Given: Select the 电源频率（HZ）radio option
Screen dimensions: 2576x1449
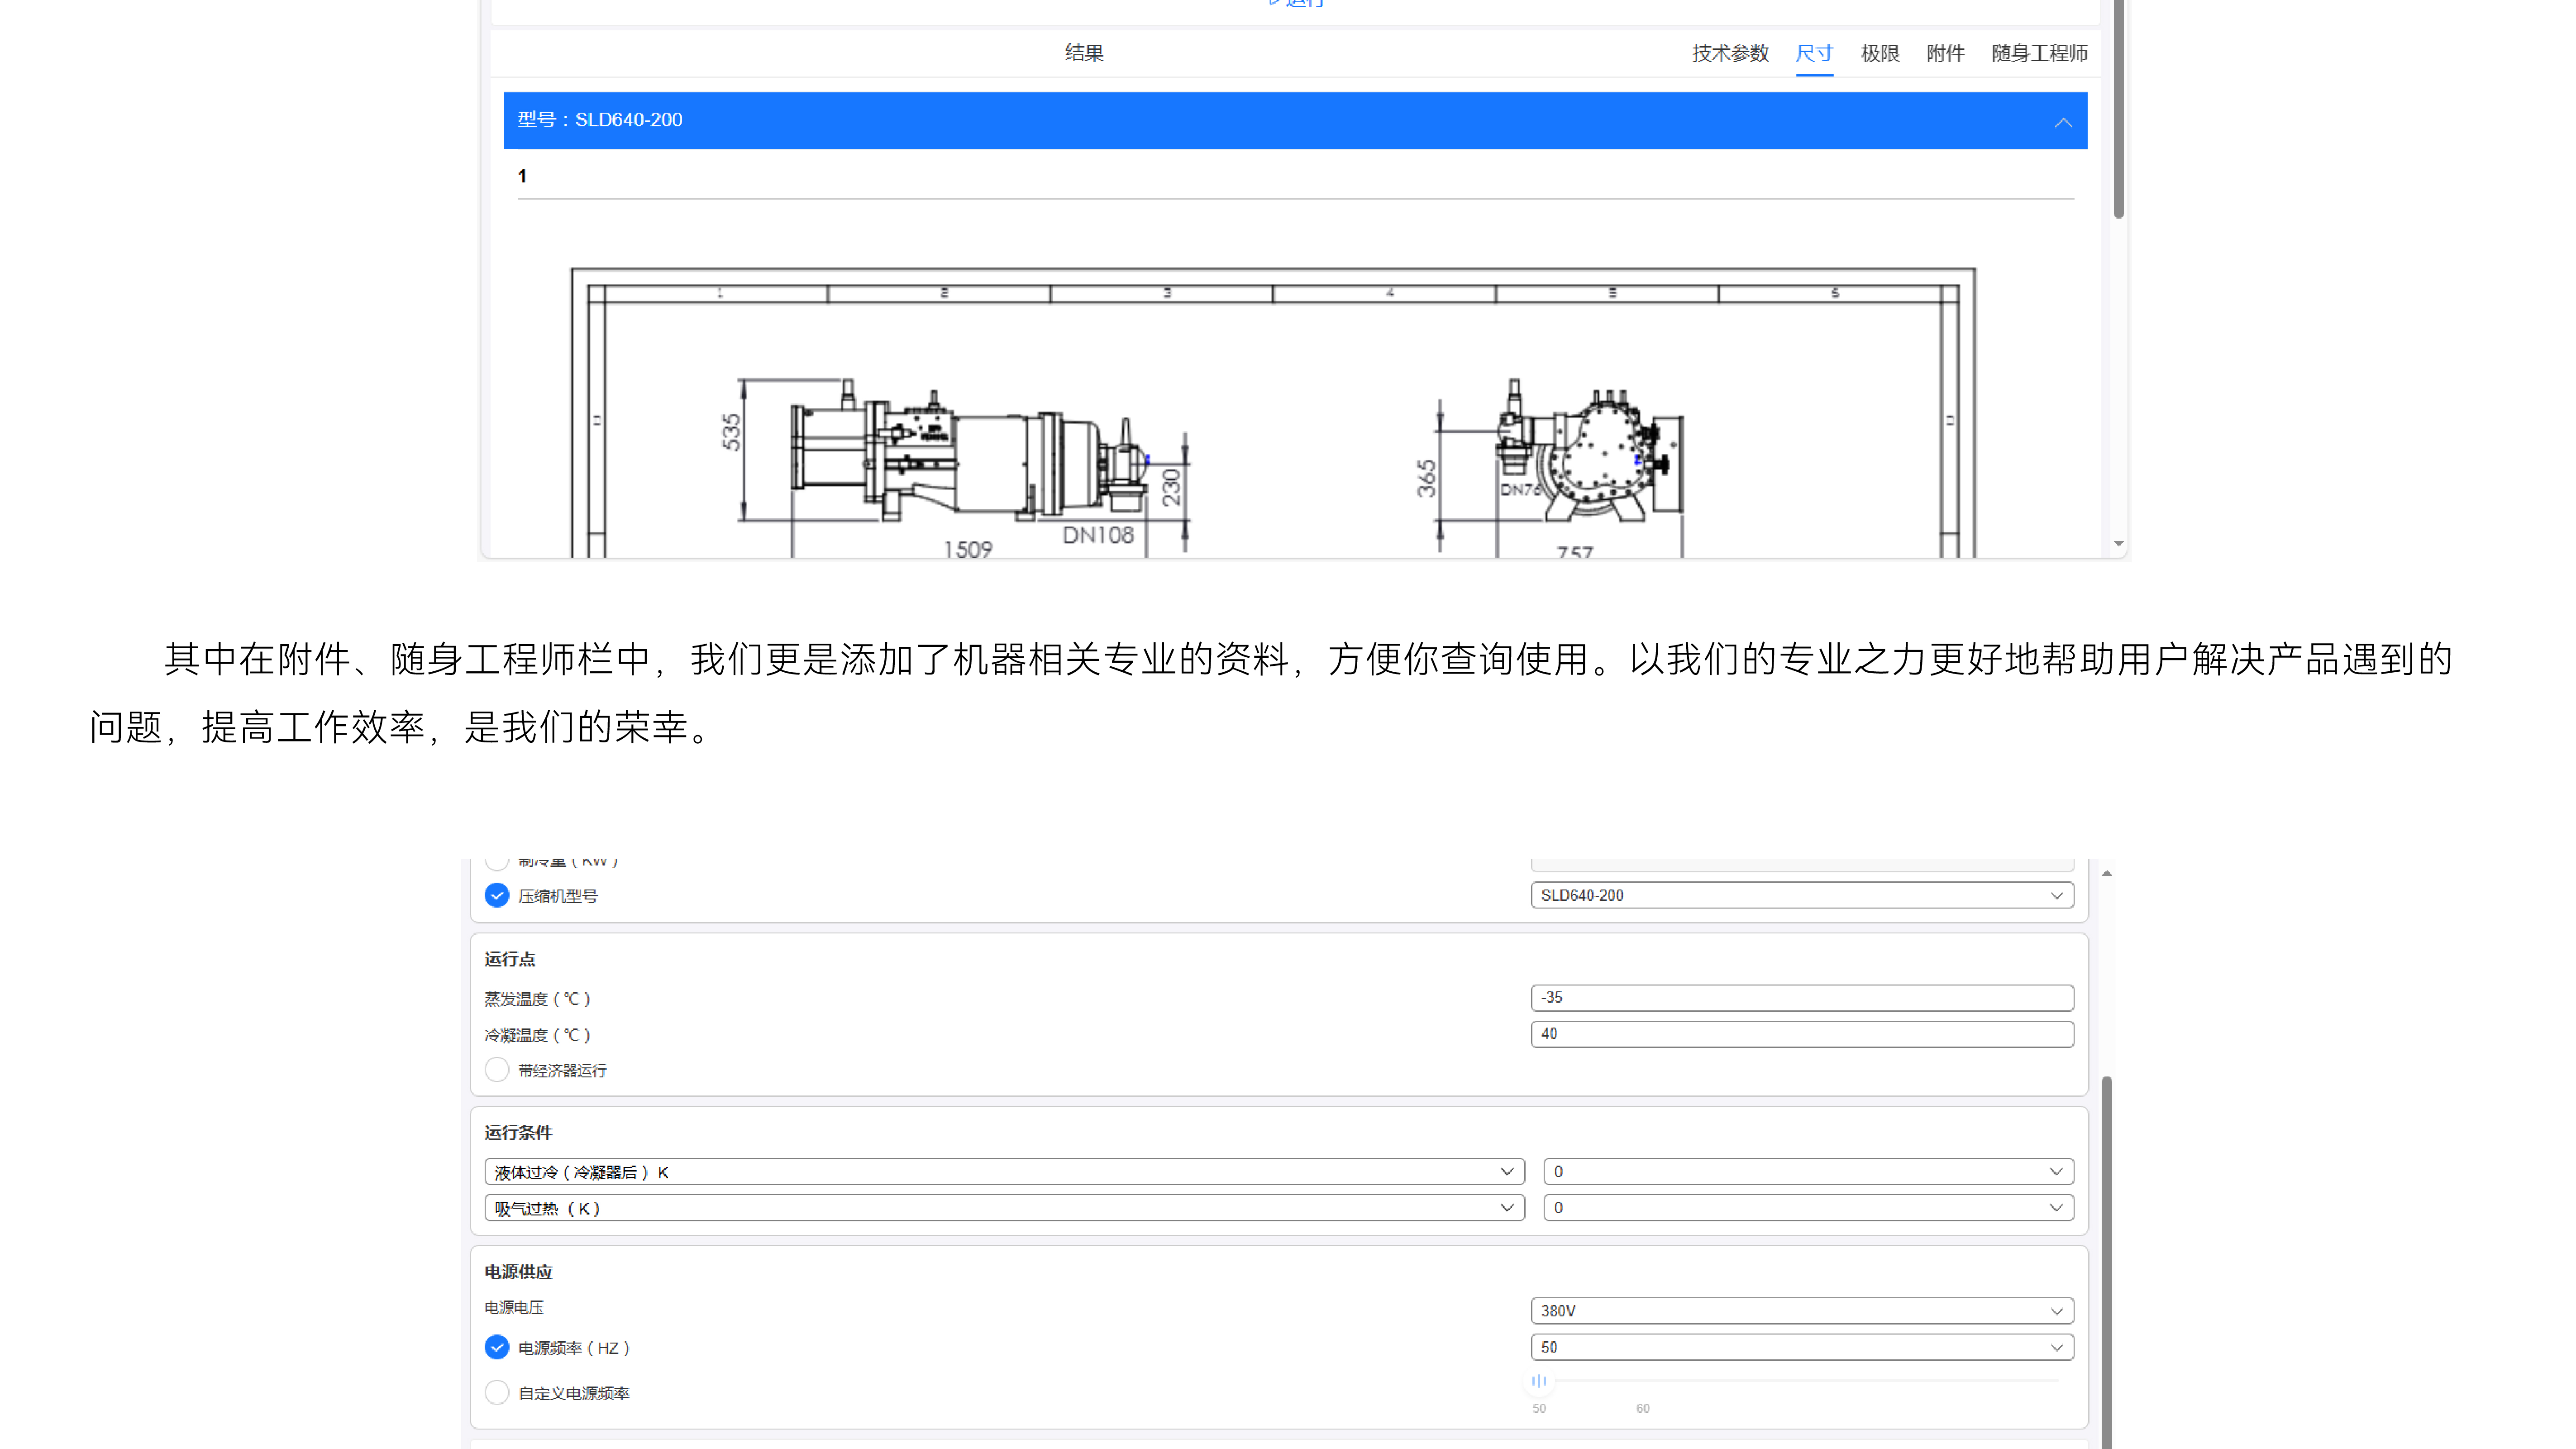Looking at the screenshot, I should point(497,1347).
